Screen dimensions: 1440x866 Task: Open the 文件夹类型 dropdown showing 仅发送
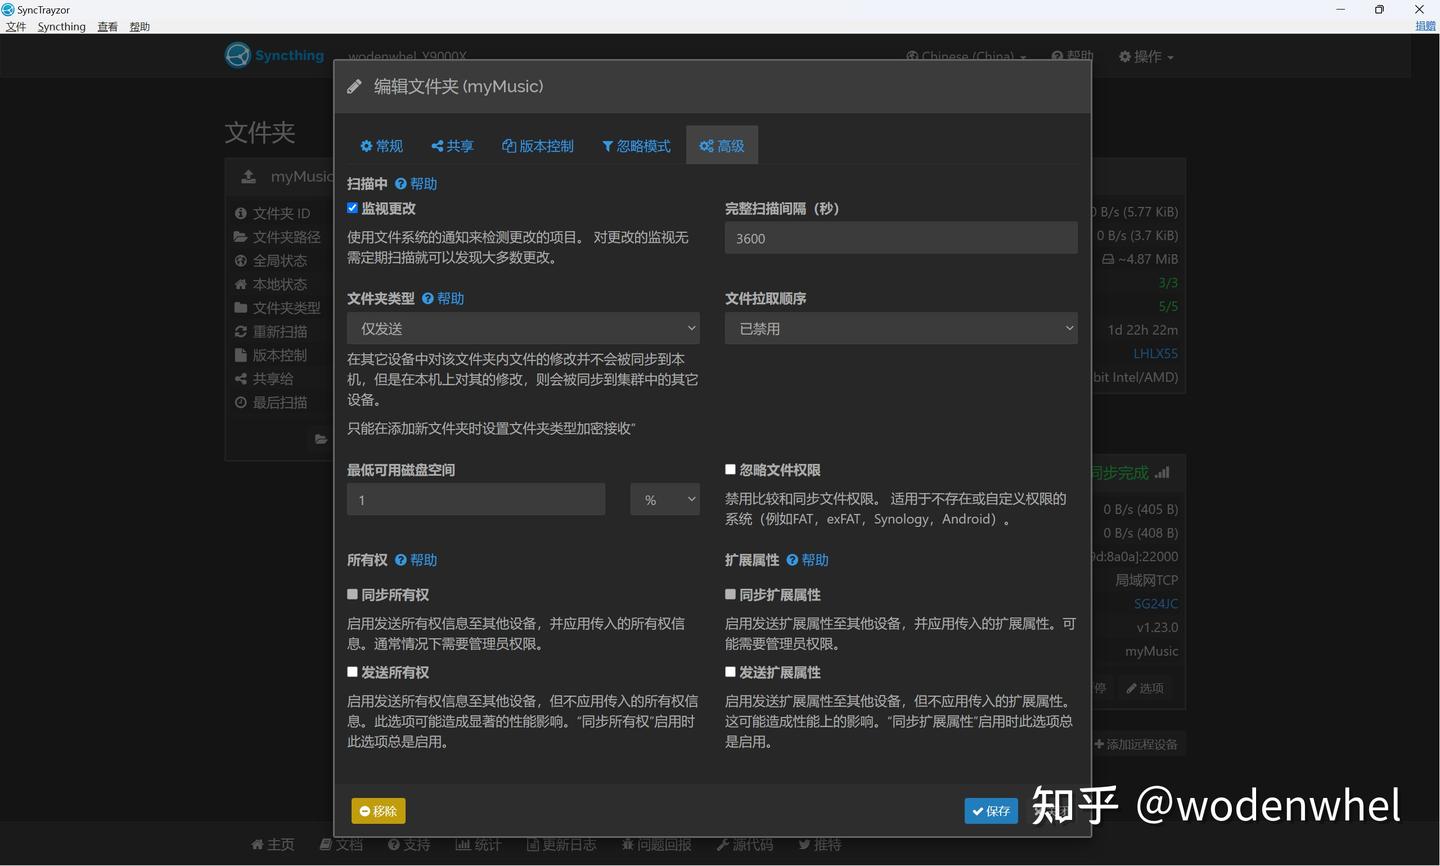(522, 327)
